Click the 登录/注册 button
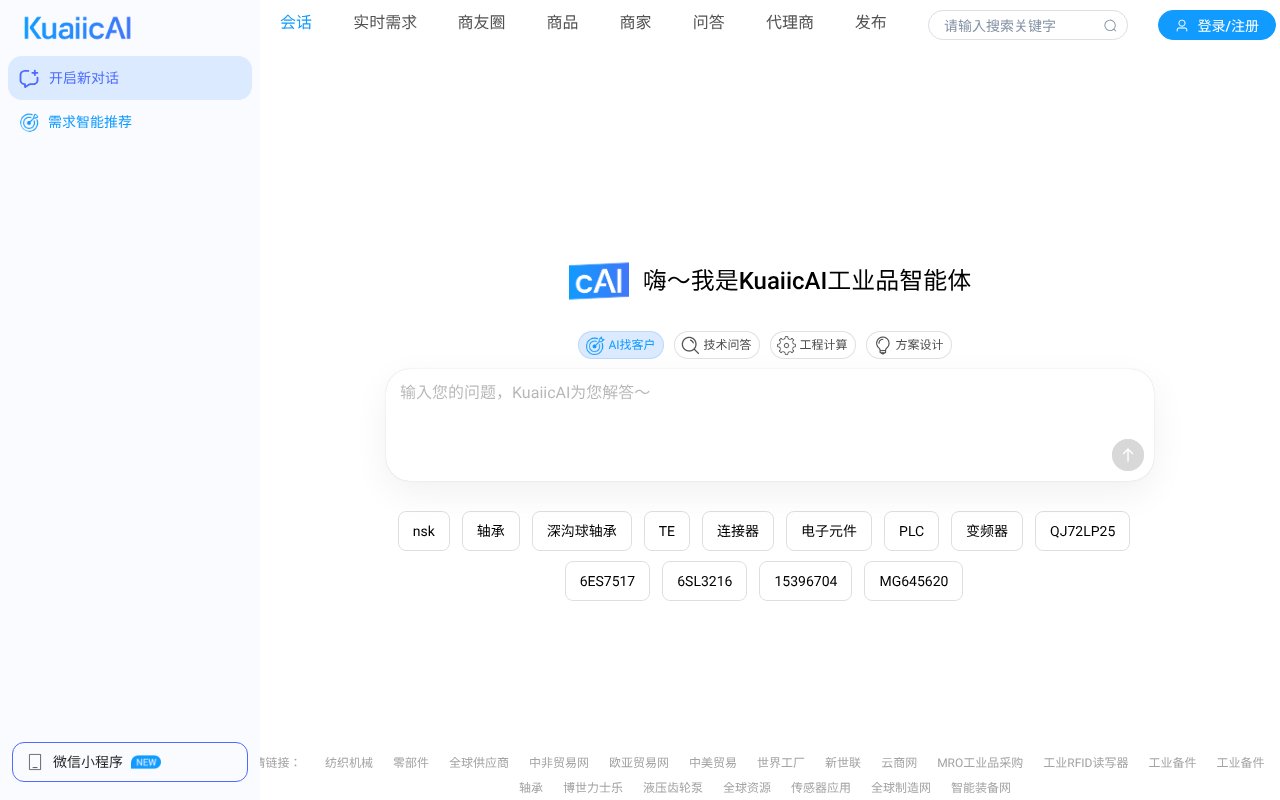Screen dimensions: 1280x800 [x=1217, y=26]
